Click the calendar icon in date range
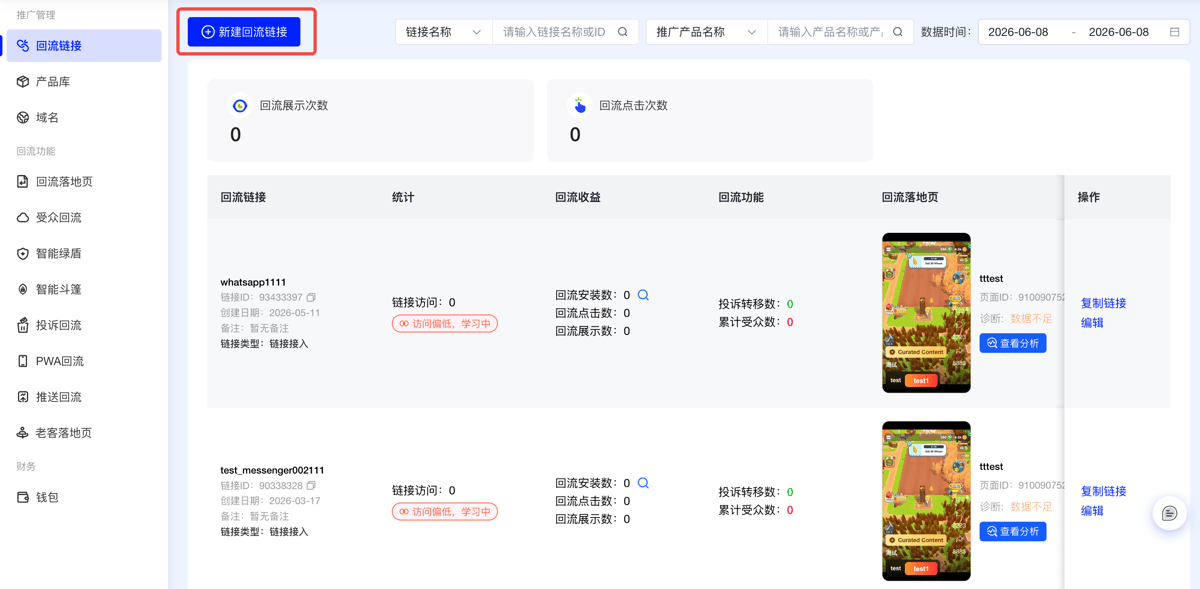The width and height of the screenshot is (1200, 589). 1175,32
